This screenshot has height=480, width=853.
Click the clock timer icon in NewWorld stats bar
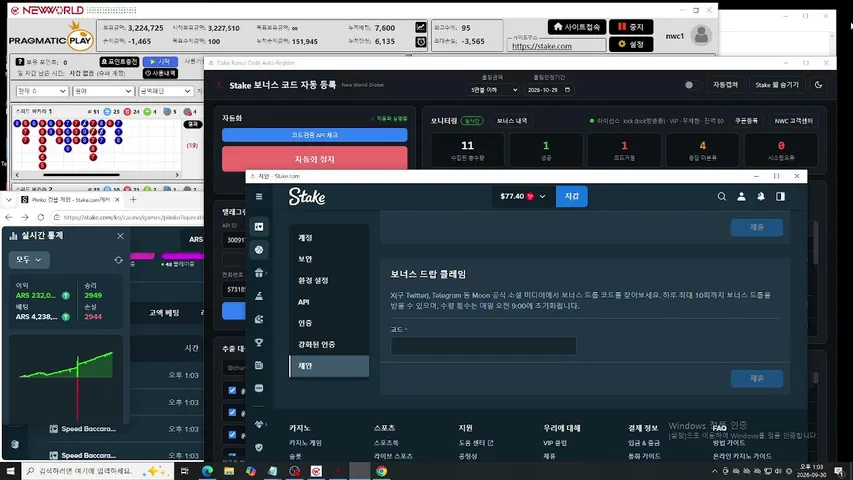[421, 41]
